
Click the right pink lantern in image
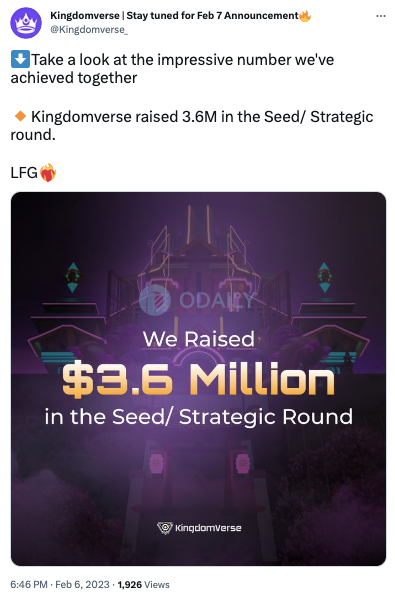243,463
